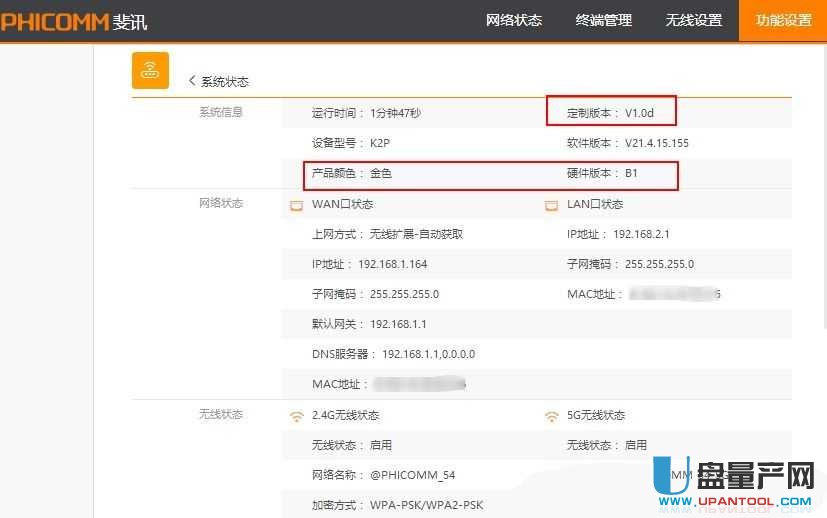827x518 pixels.
Task: Click the LAN口状态 port icon
Action: [x=551, y=205]
